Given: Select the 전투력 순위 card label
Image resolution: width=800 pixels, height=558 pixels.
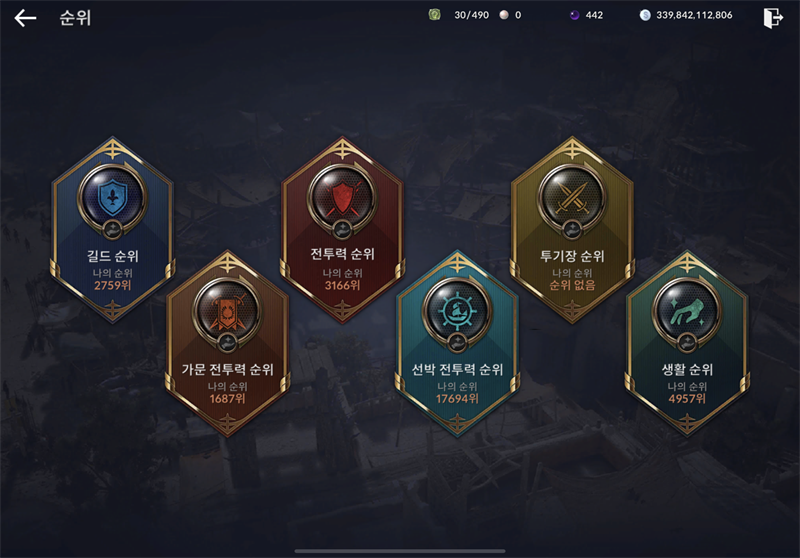Looking at the screenshot, I should [x=342, y=254].
